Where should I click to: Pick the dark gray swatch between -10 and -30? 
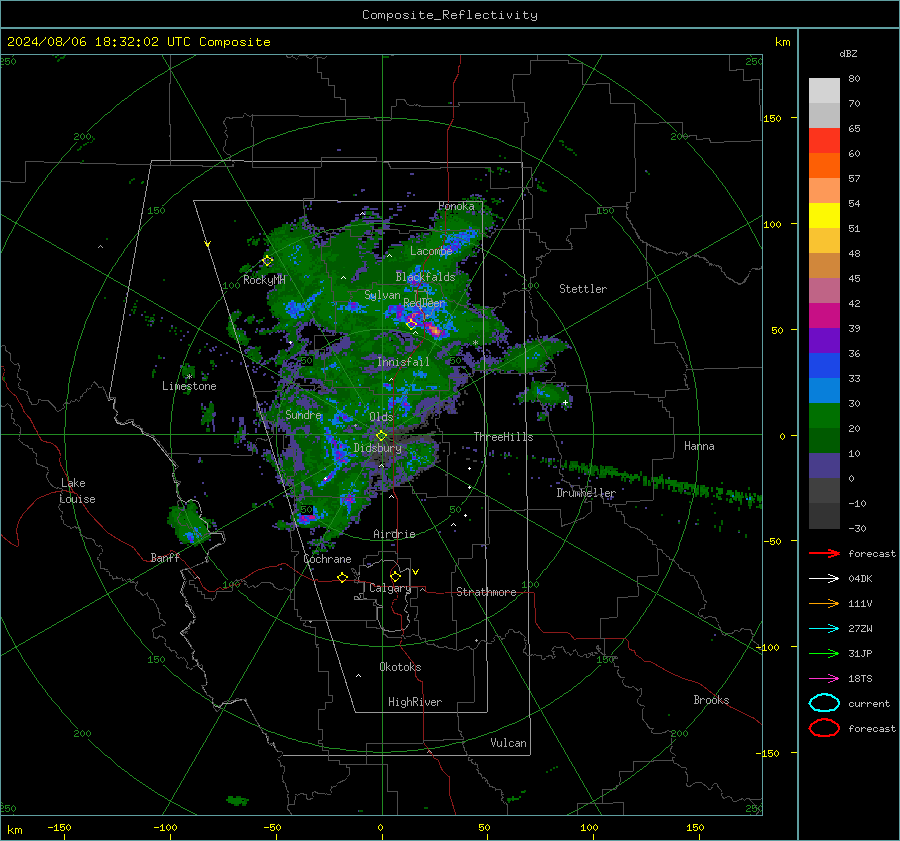tap(824, 516)
